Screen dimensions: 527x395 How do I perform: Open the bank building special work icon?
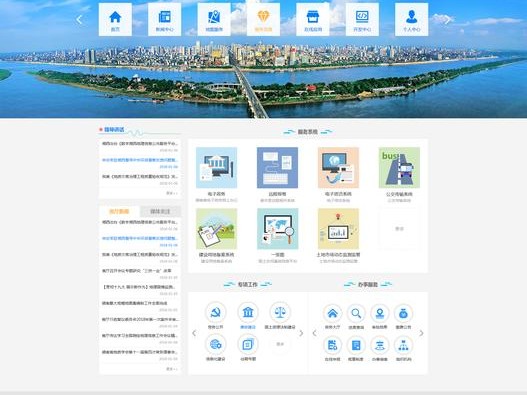click(x=248, y=312)
